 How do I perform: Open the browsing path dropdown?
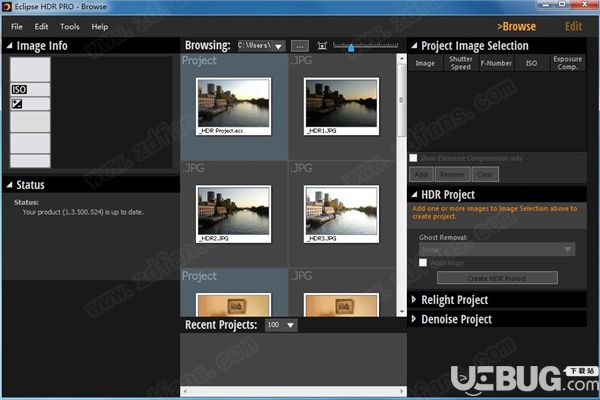279,46
